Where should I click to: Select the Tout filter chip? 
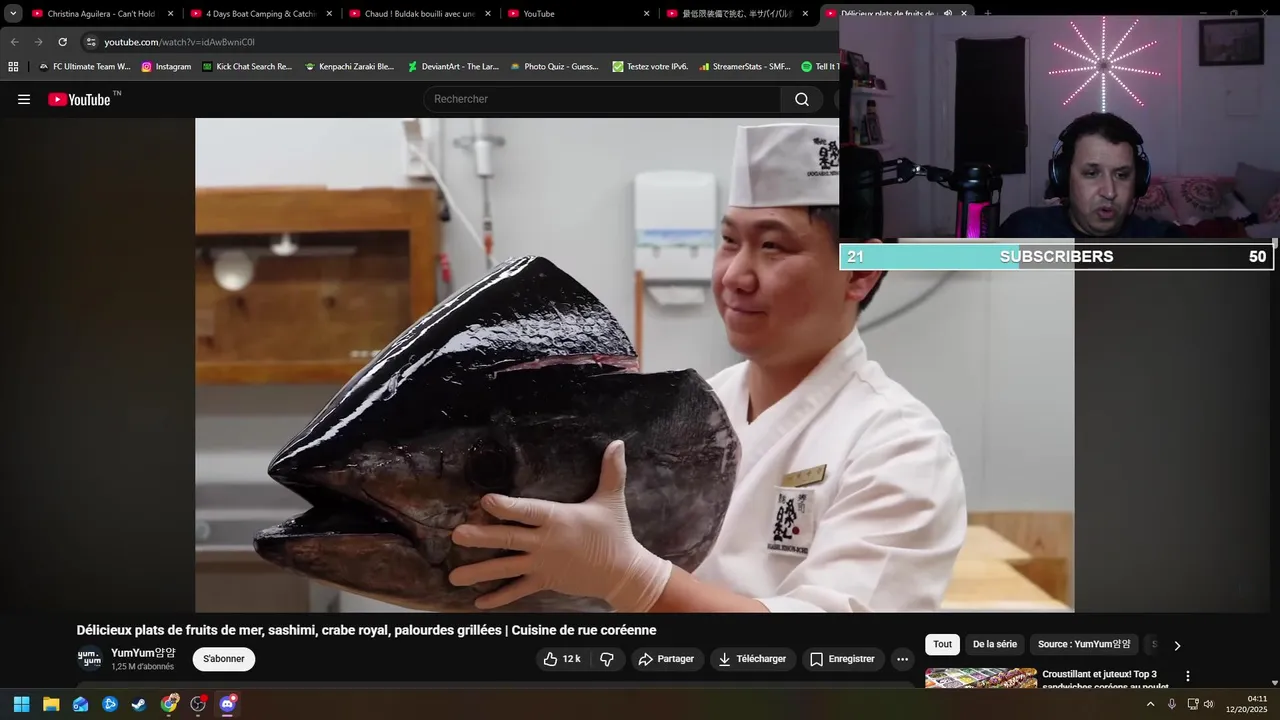(x=943, y=645)
